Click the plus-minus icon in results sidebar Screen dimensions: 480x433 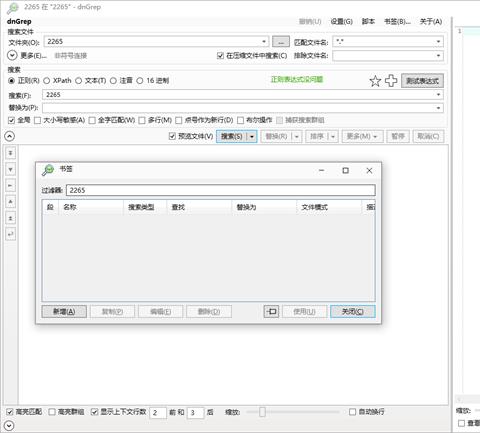(11, 218)
